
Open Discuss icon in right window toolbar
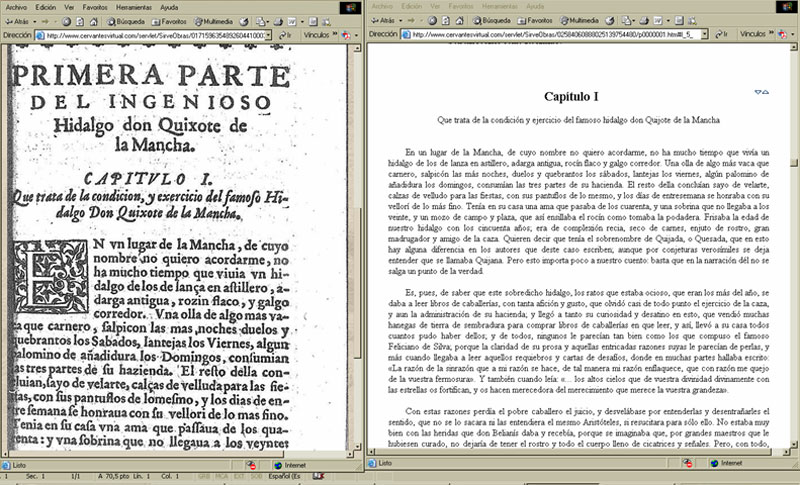click(679, 21)
